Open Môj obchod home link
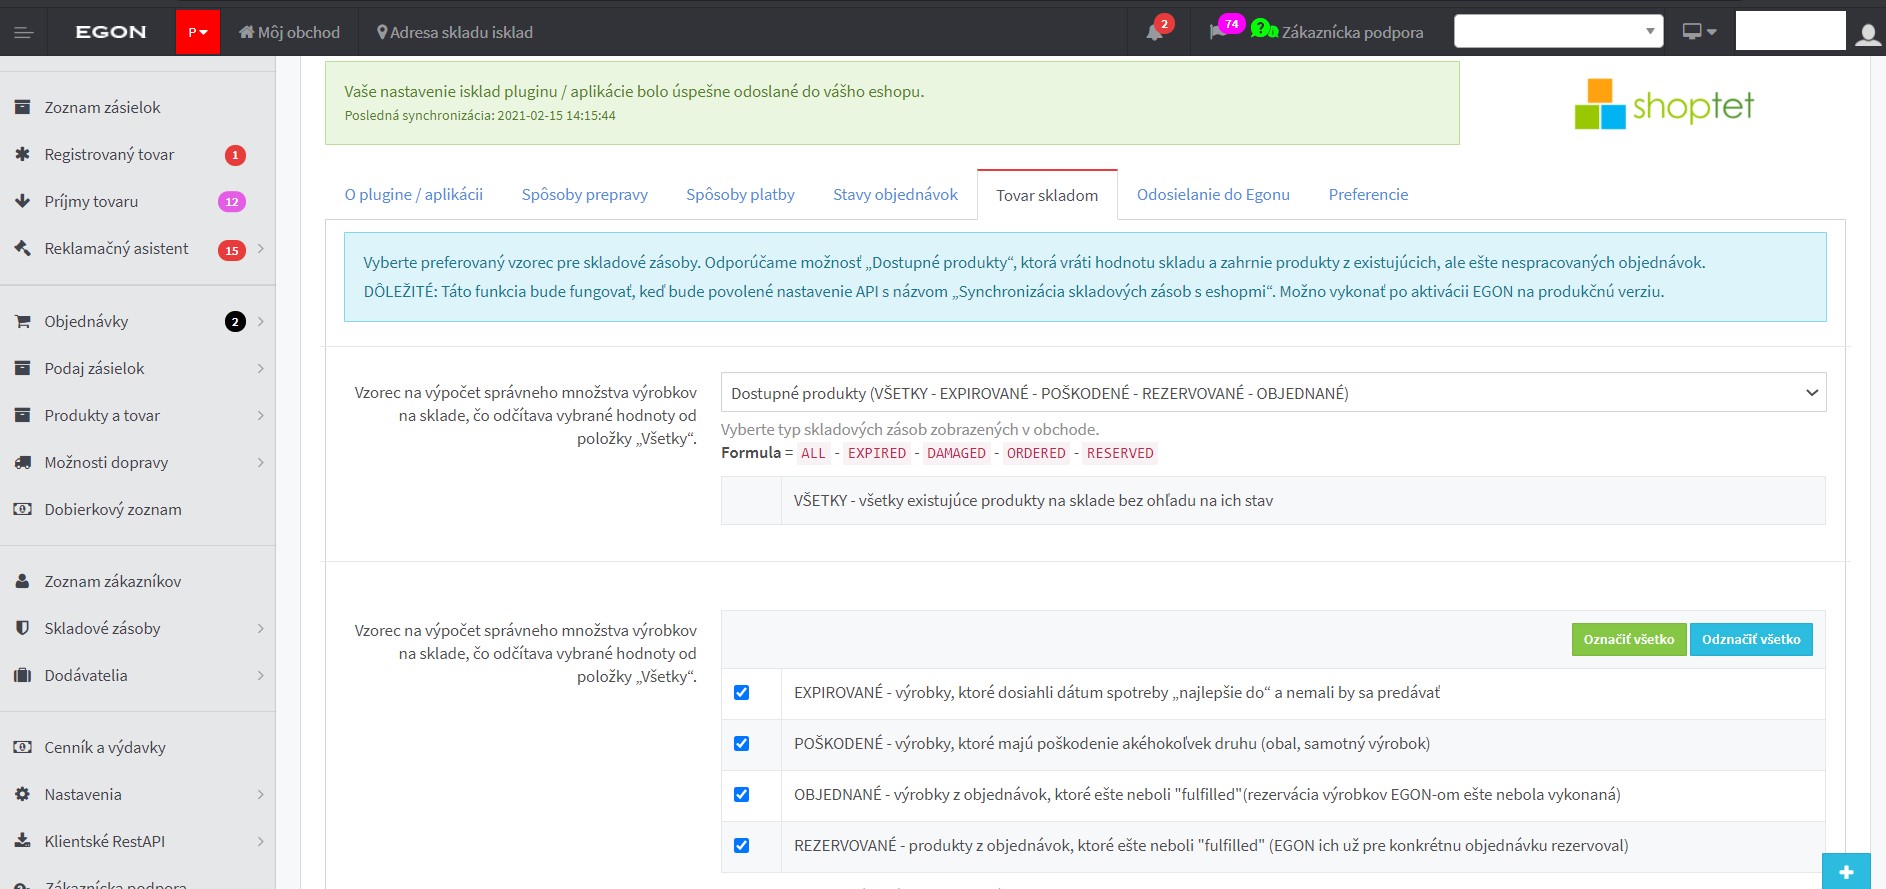This screenshot has width=1886, height=889. pos(289,32)
